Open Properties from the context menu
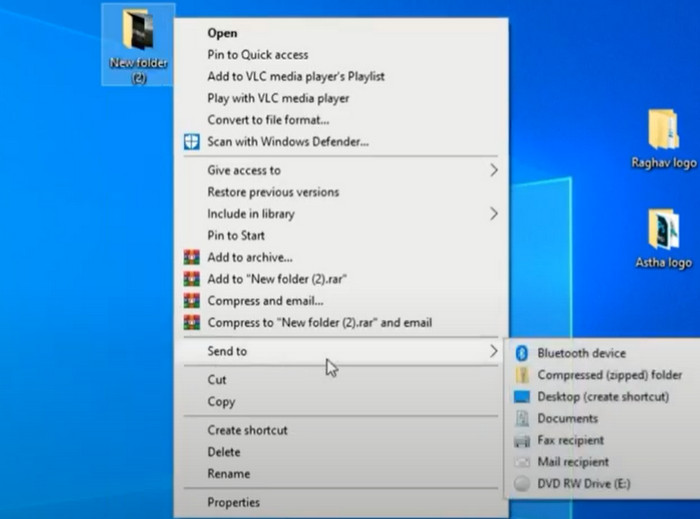The image size is (700, 519). click(341, 502)
